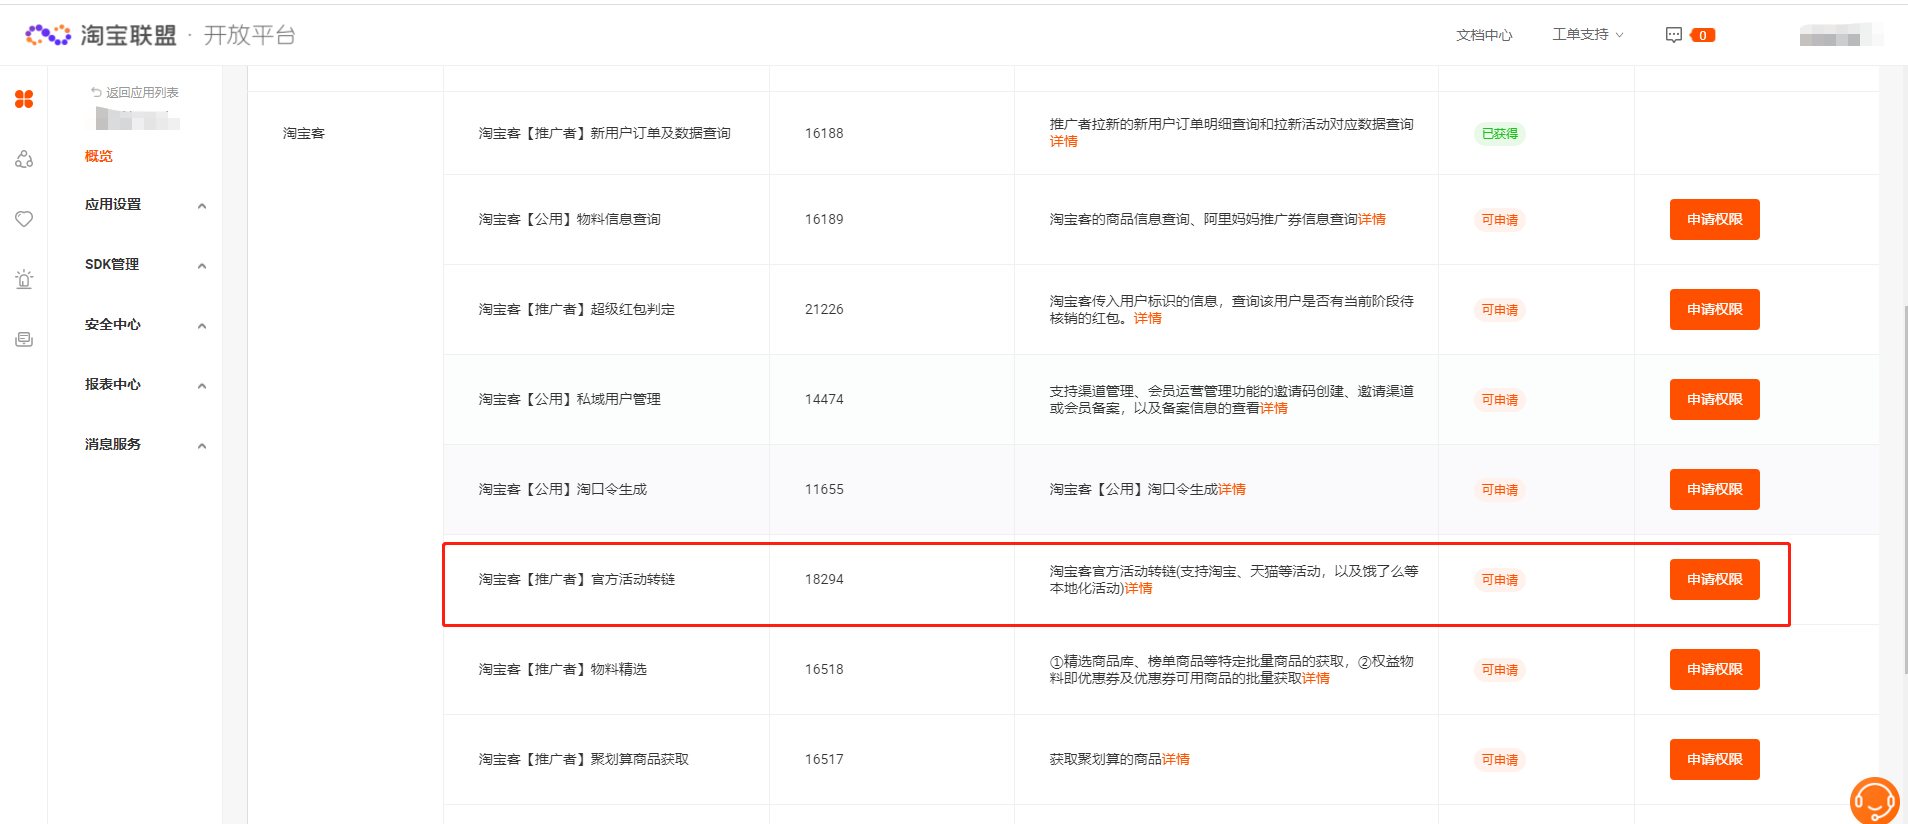Open the 应用设置 menu item
The width and height of the screenshot is (1908, 824).
click(x=113, y=204)
